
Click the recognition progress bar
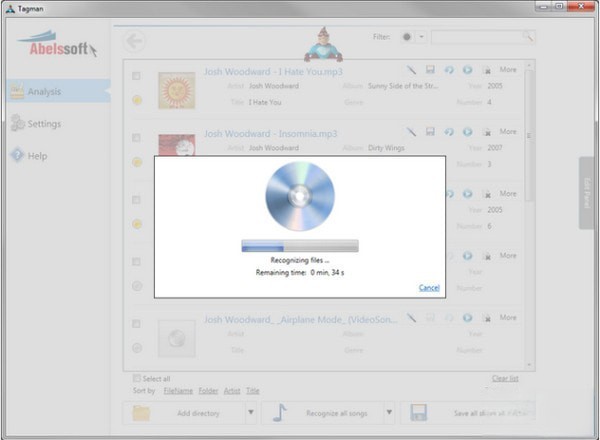point(300,246)
